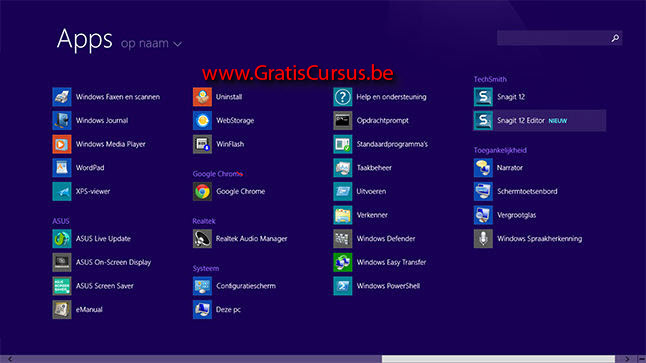Open the Realtek Audio Manager icon
646x363 pixels.
coord(202,239)
